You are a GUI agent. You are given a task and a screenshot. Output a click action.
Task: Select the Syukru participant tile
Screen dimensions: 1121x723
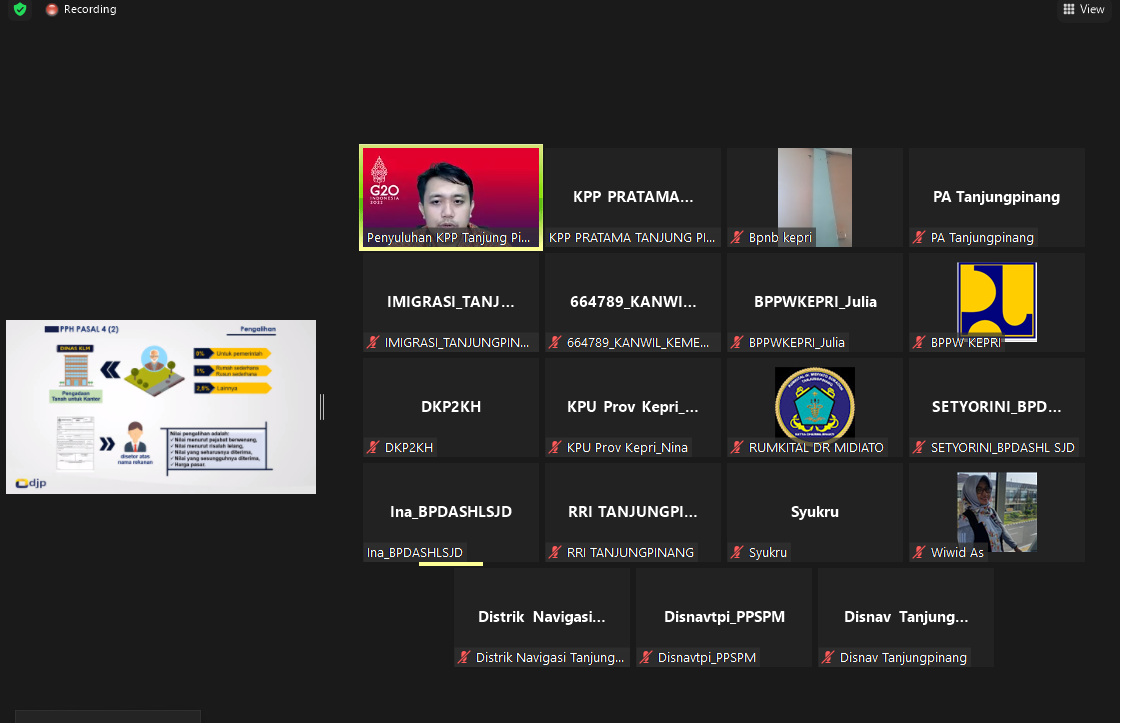pyautogui.click(x=814, y=511)
